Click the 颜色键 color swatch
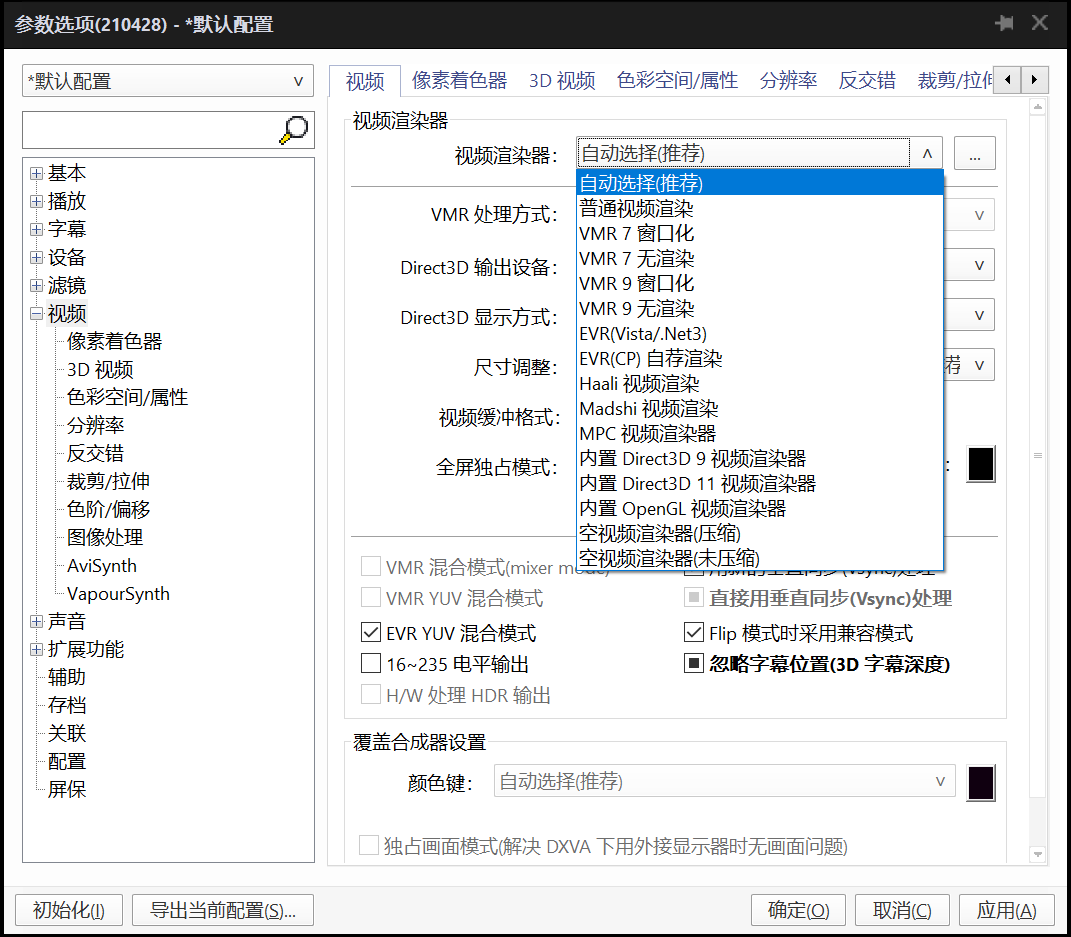The width and height of the screenshot is (1071, 937). pyautogui.click(x=981, y=783)
